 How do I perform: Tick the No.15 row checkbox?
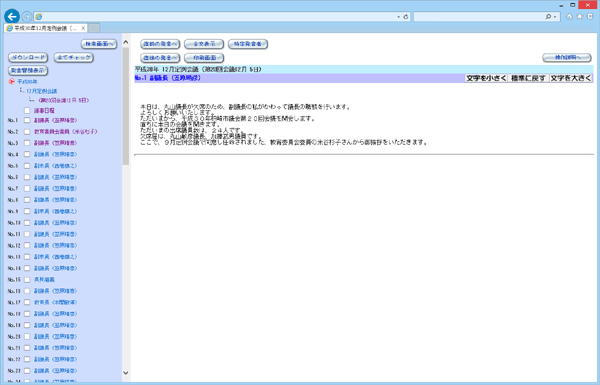point(27,280)
